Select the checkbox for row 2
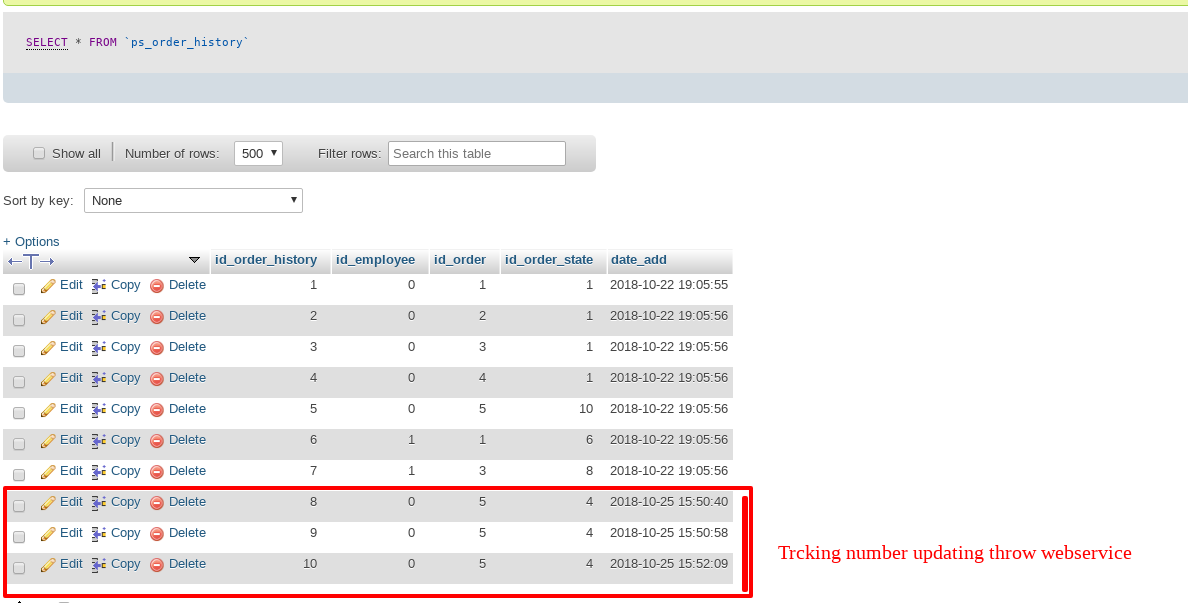This screenshot has width=1188, height=603. 19,320
